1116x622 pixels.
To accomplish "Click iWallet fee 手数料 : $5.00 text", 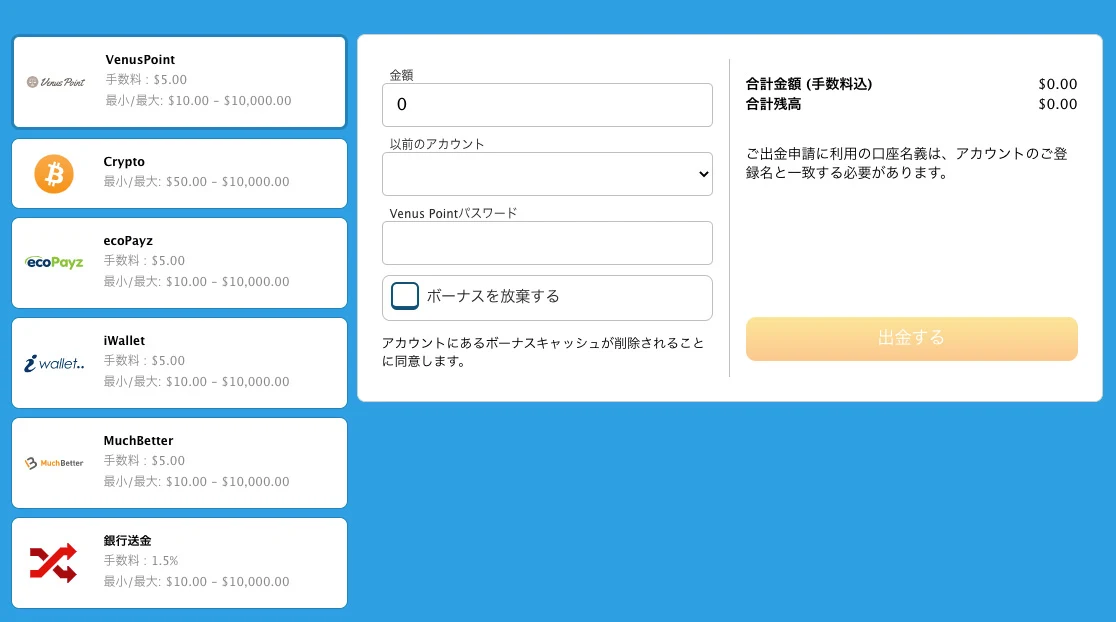I will click(x=144, y=361).
